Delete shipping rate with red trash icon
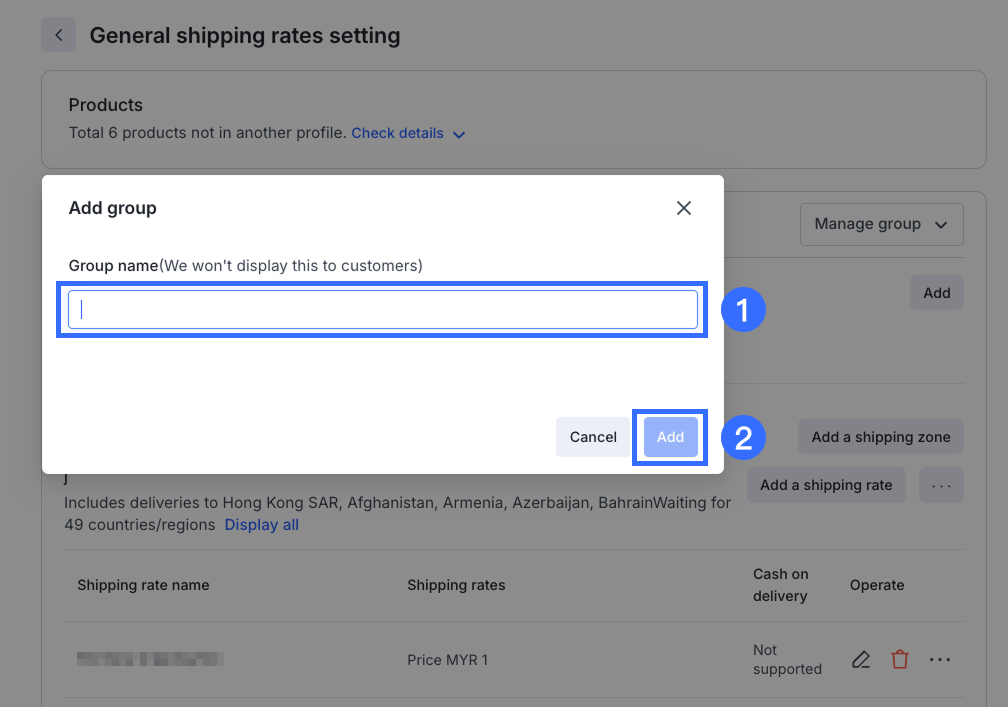This screenshot has height=707, width=1008. pos(900,660)
